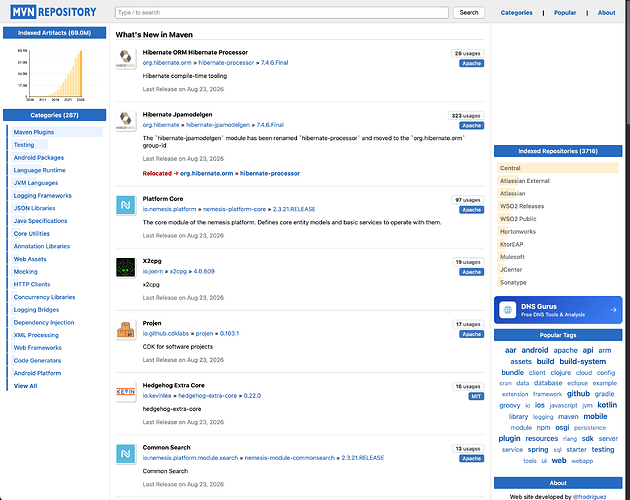
Task: Open the Code Generators category
Action: pyautogui.click(x=37, y=361)
